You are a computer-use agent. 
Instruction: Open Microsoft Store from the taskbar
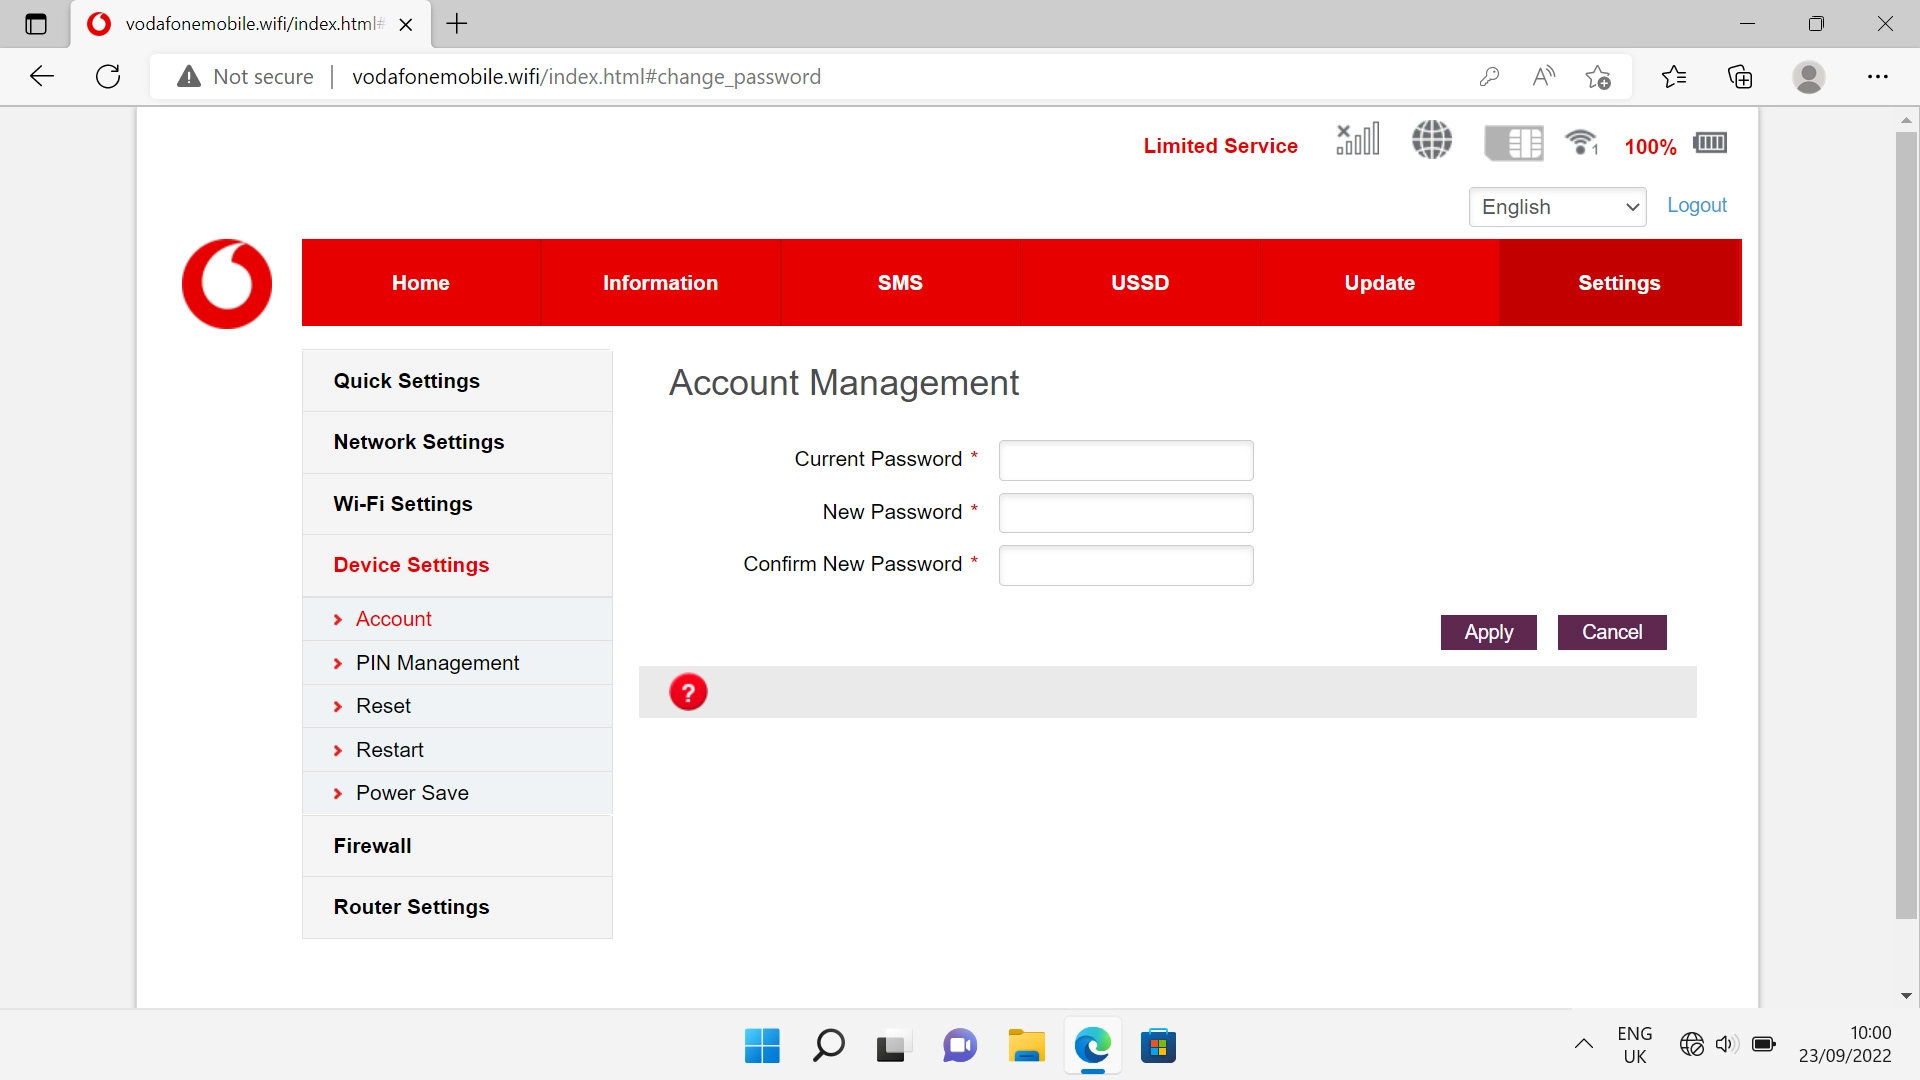[1158, 1046]
